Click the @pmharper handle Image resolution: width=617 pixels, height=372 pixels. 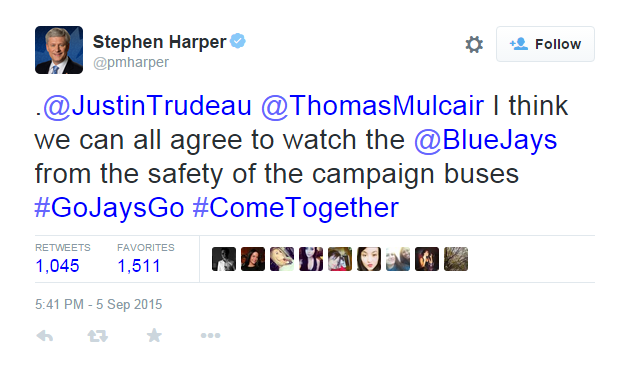click(131, 63)
